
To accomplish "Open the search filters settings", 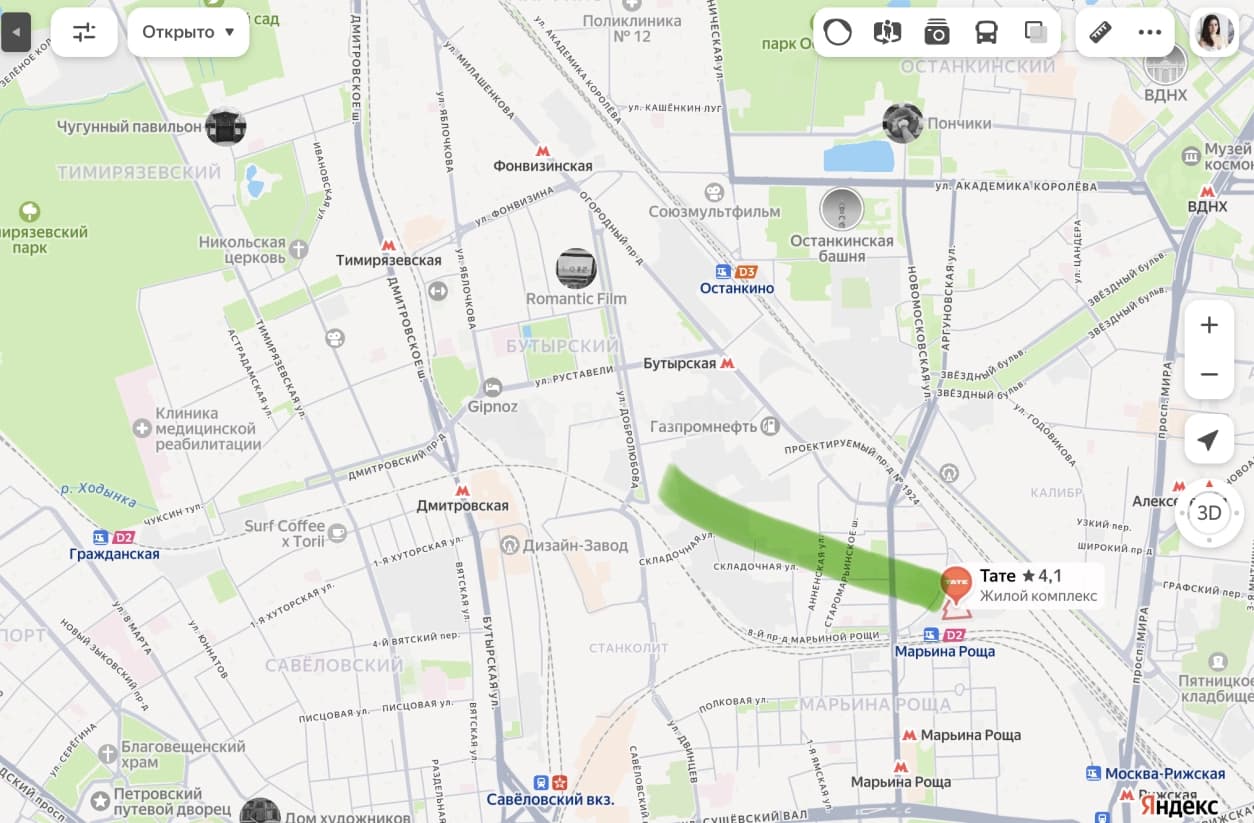I will pos(84,32).
